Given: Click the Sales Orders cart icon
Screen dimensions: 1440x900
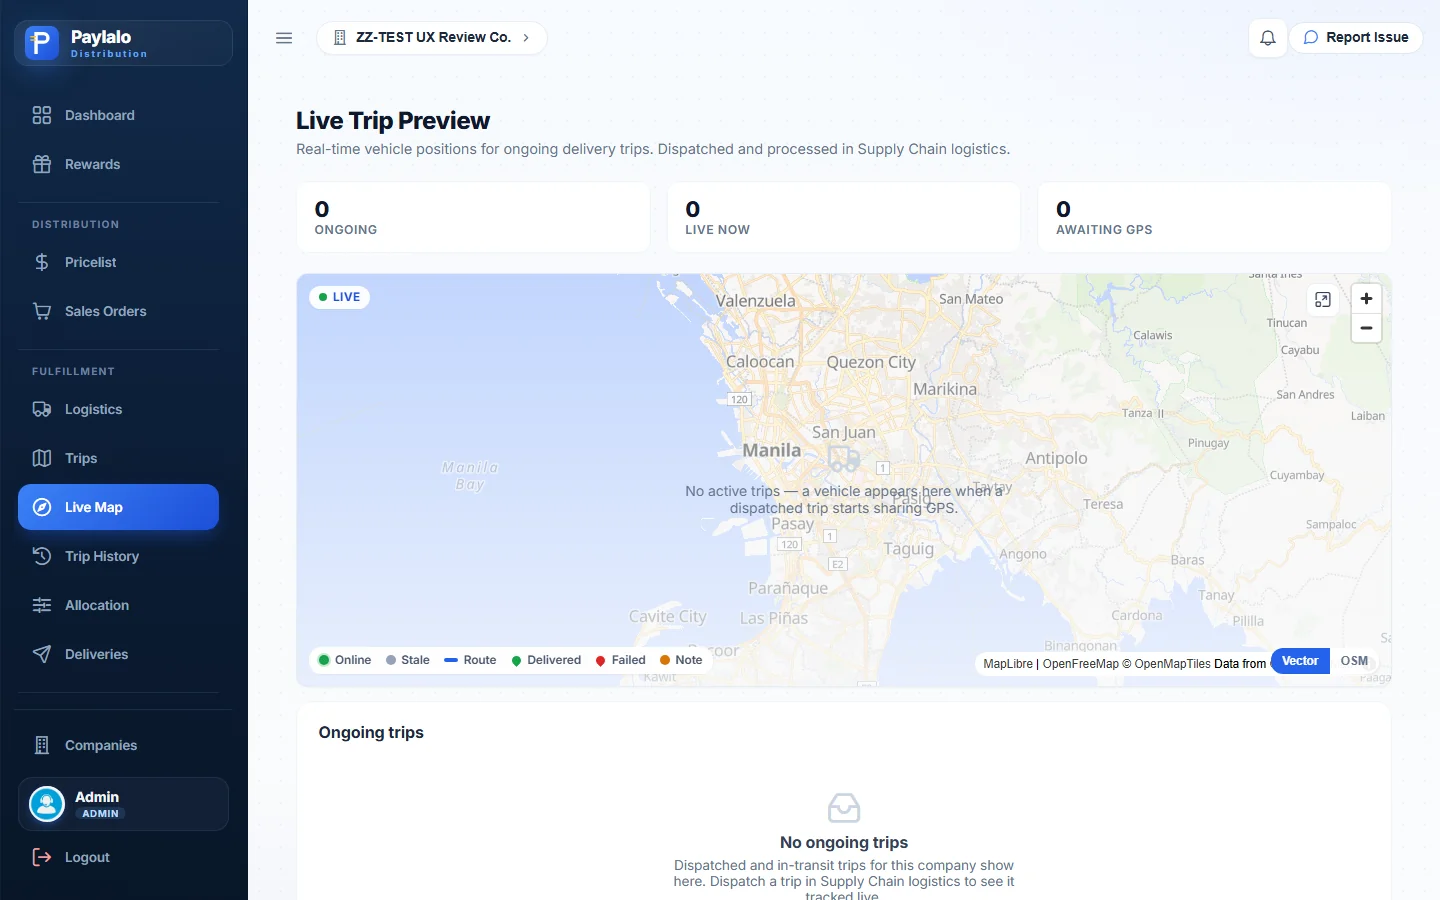Looking at the screenshot, I should [42, 311].
